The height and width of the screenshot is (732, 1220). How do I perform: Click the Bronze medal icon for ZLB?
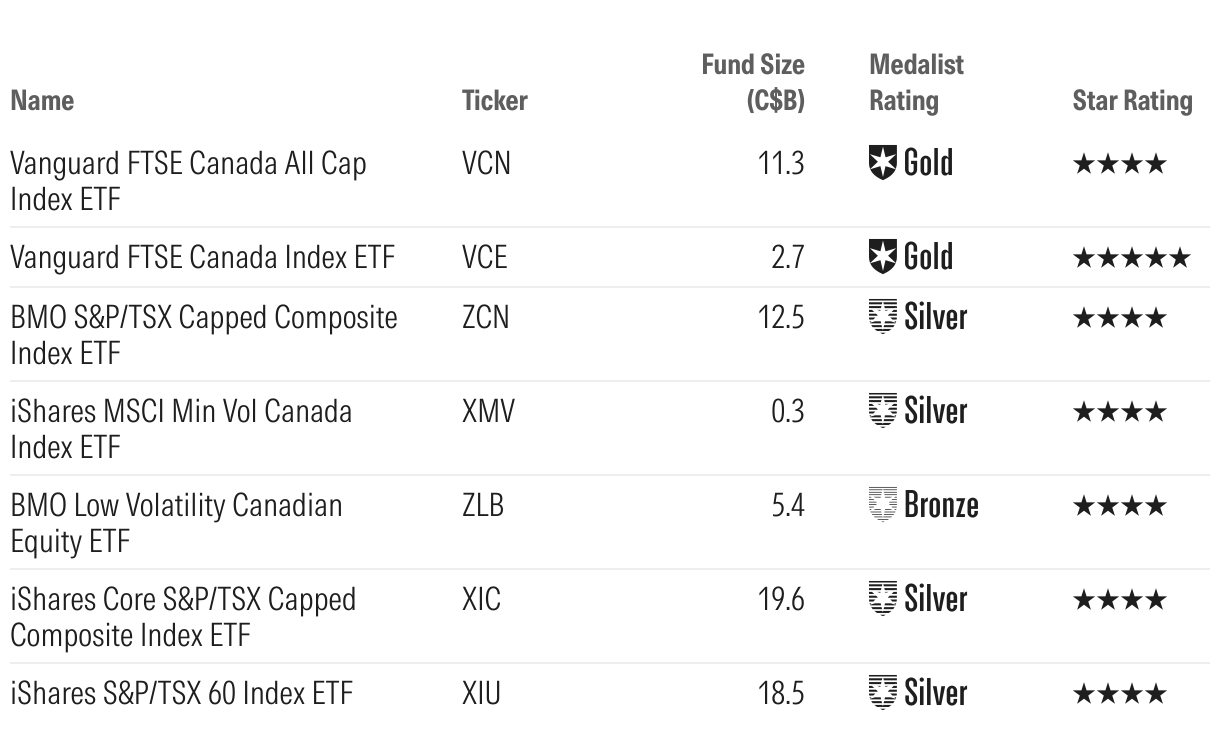pos(883,505)
